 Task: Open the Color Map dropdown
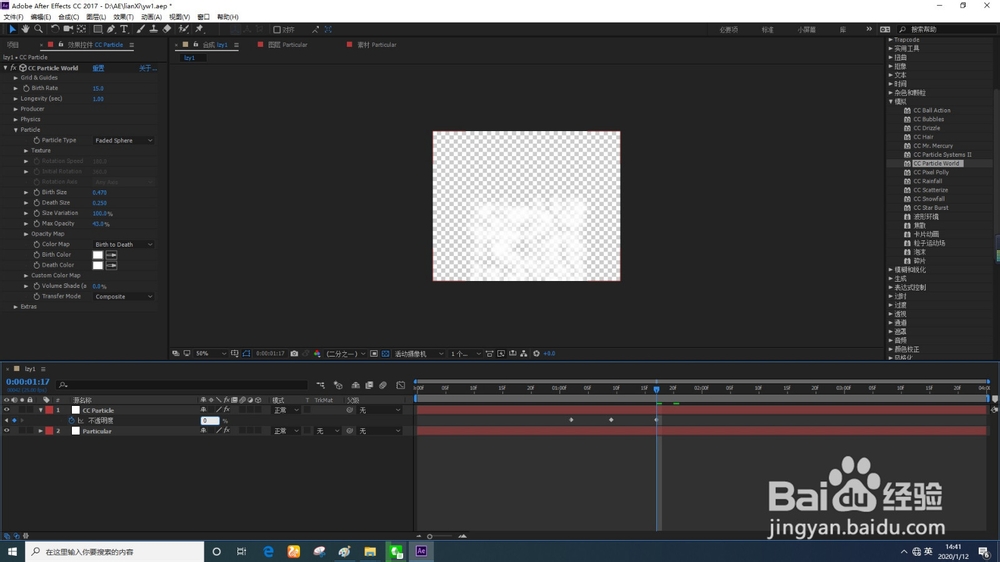(123, 244)
